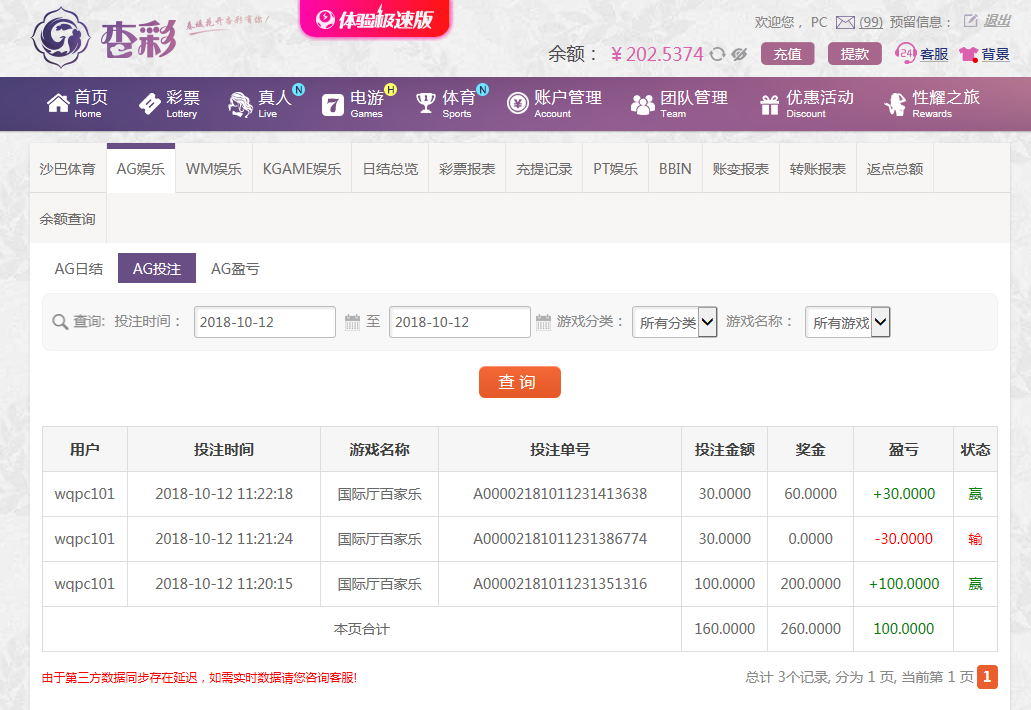Go to page 1 in pagination

pyautogui.click(x=987, y=676)
